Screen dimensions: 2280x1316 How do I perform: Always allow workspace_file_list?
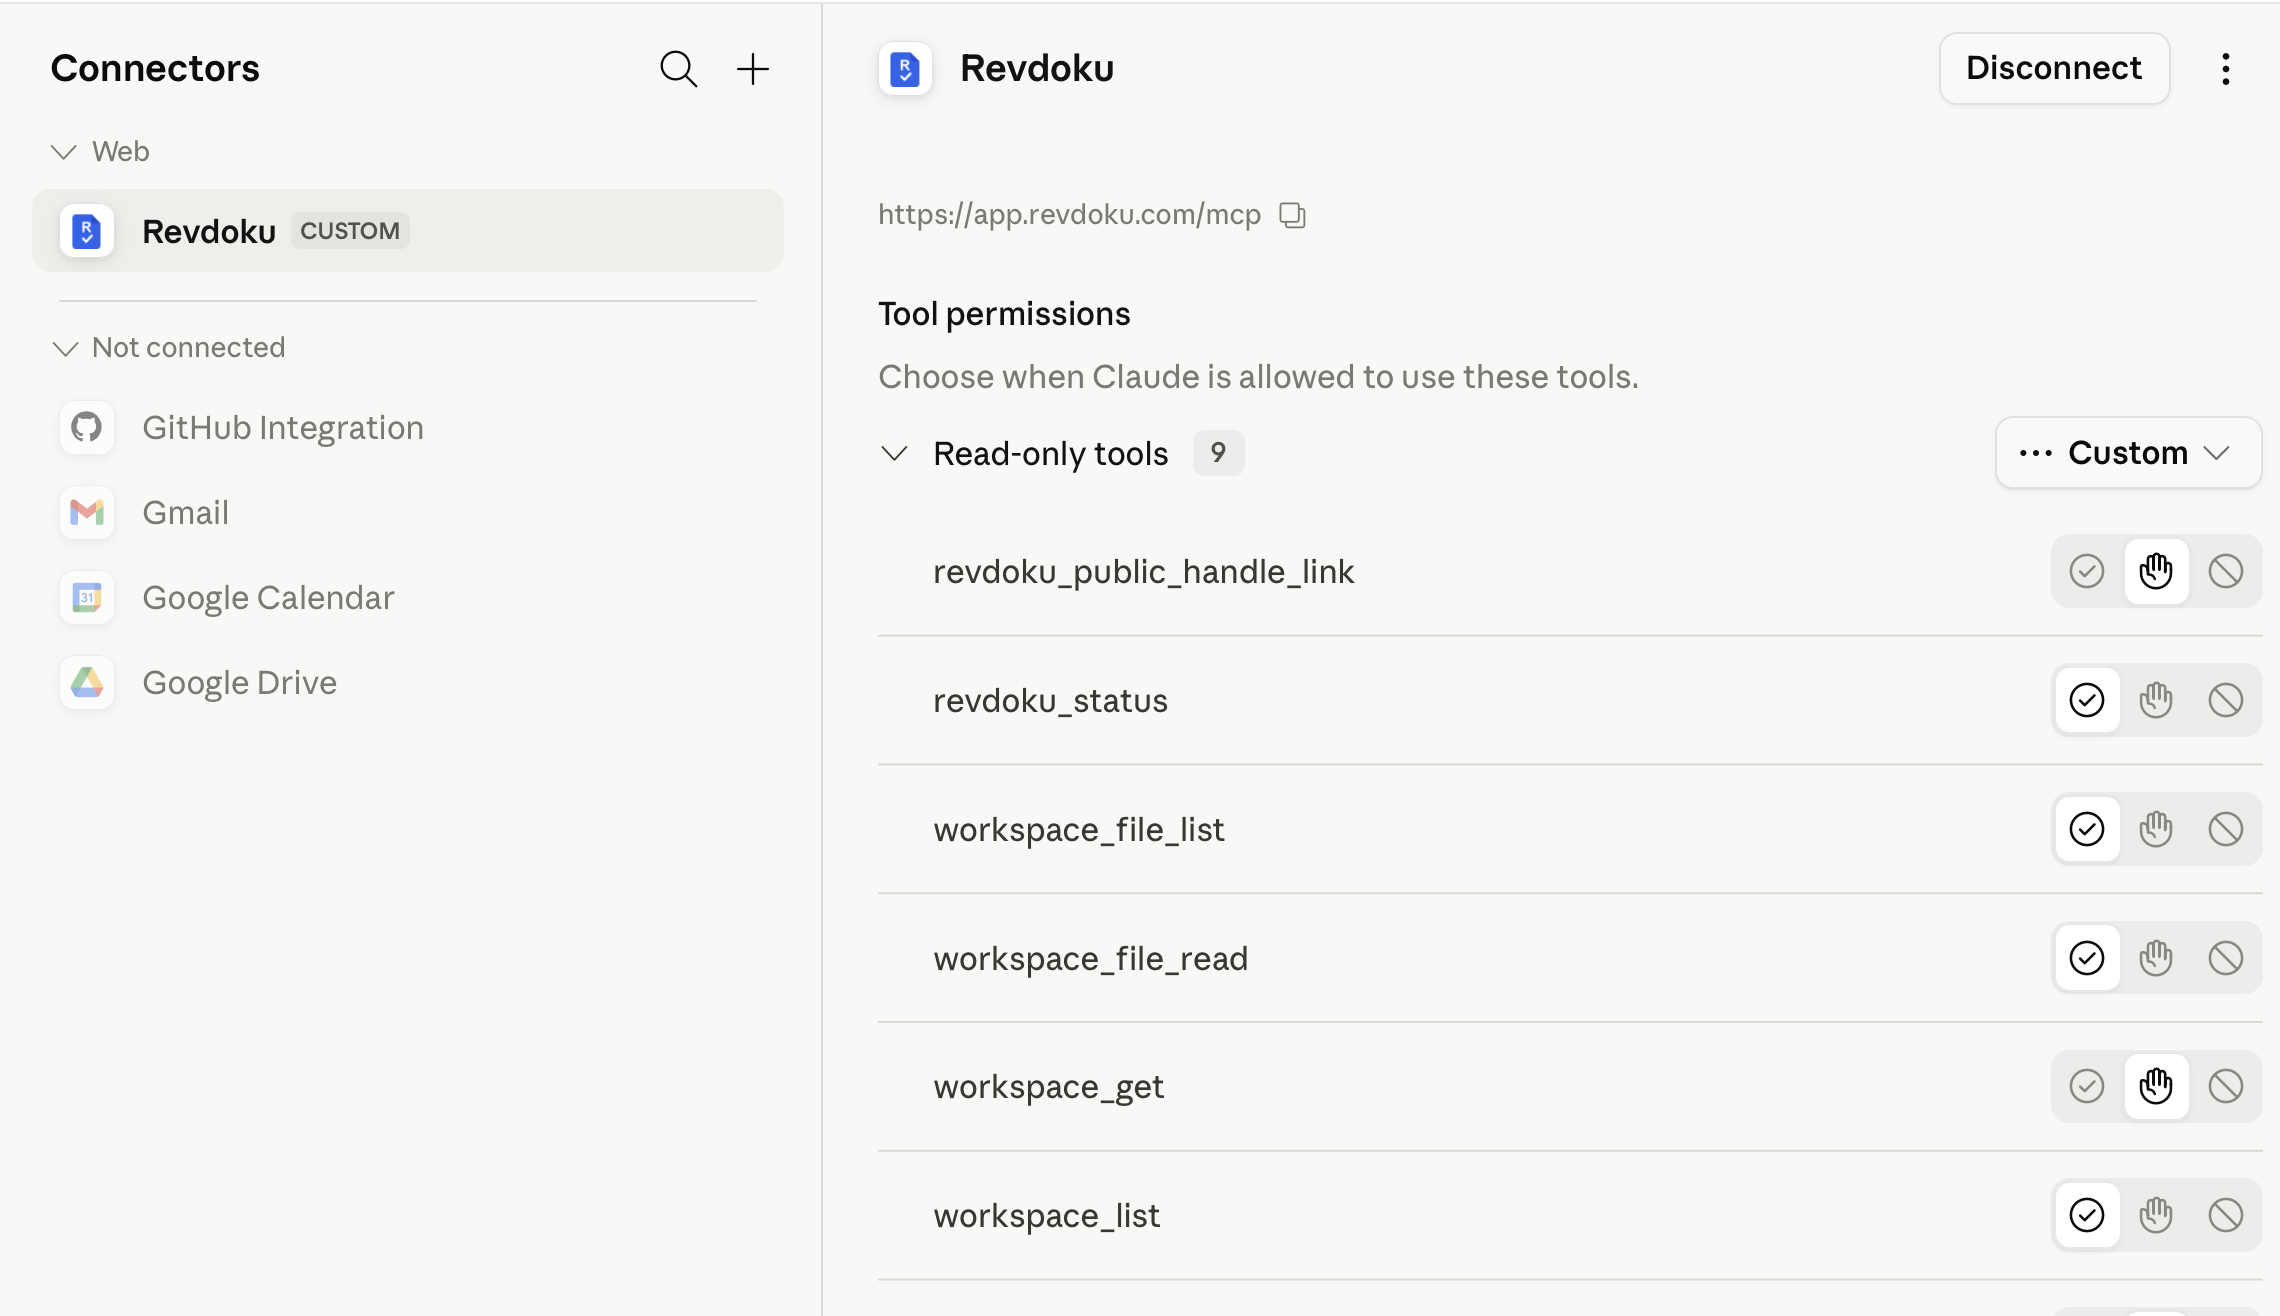pyautogui.click(x=2087, y=829)
